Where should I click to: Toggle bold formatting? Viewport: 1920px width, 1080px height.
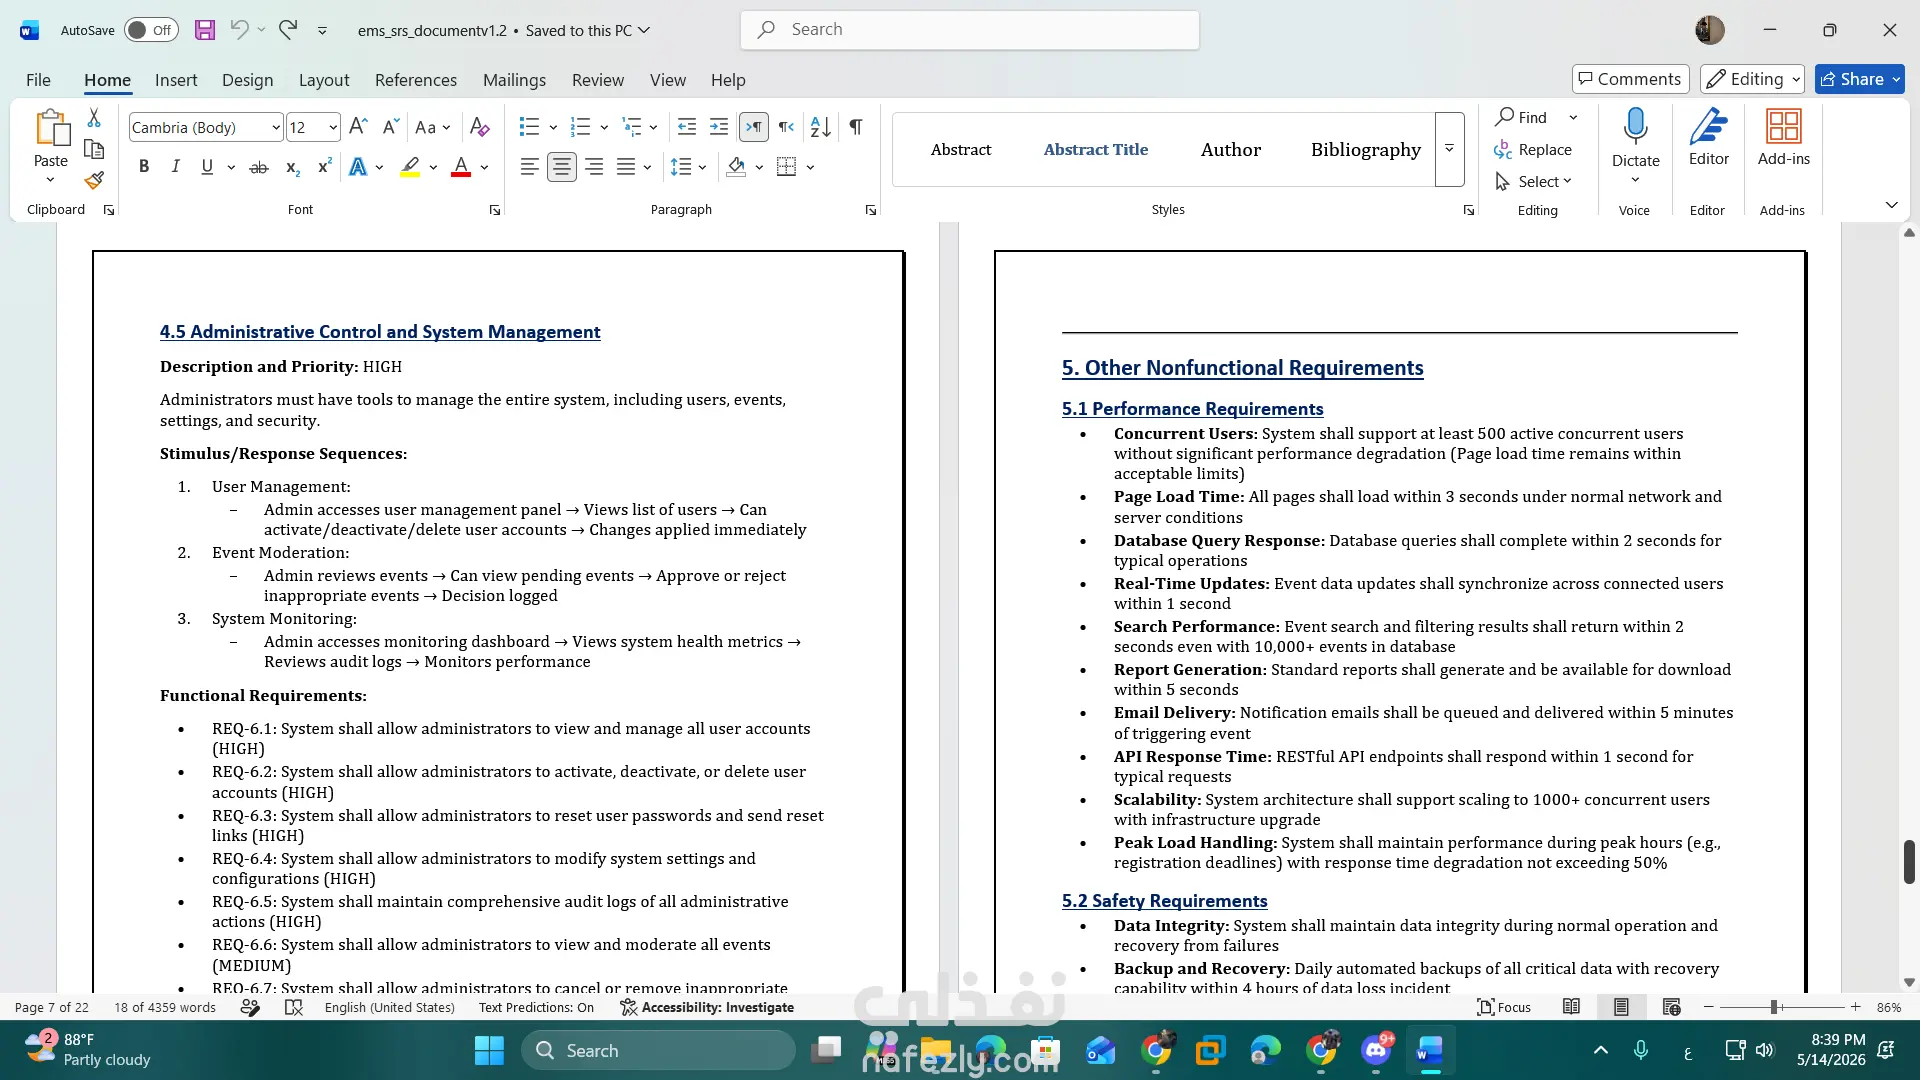(x=144, y=167)
